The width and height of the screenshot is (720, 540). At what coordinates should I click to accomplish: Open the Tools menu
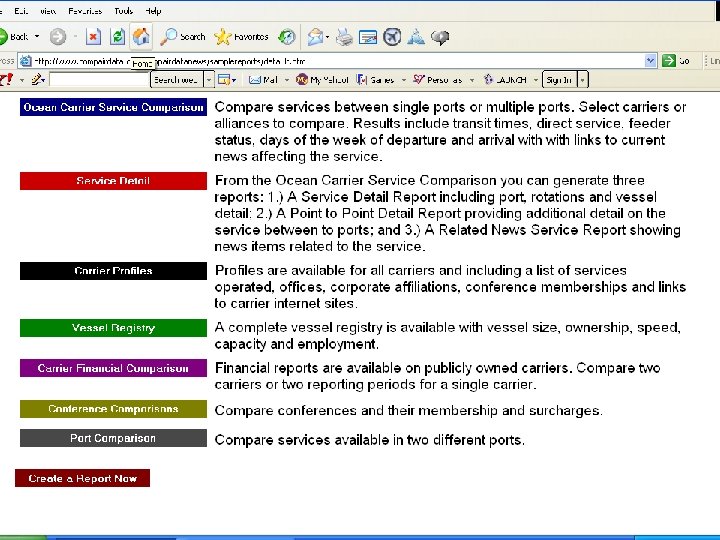pos(123,11)
